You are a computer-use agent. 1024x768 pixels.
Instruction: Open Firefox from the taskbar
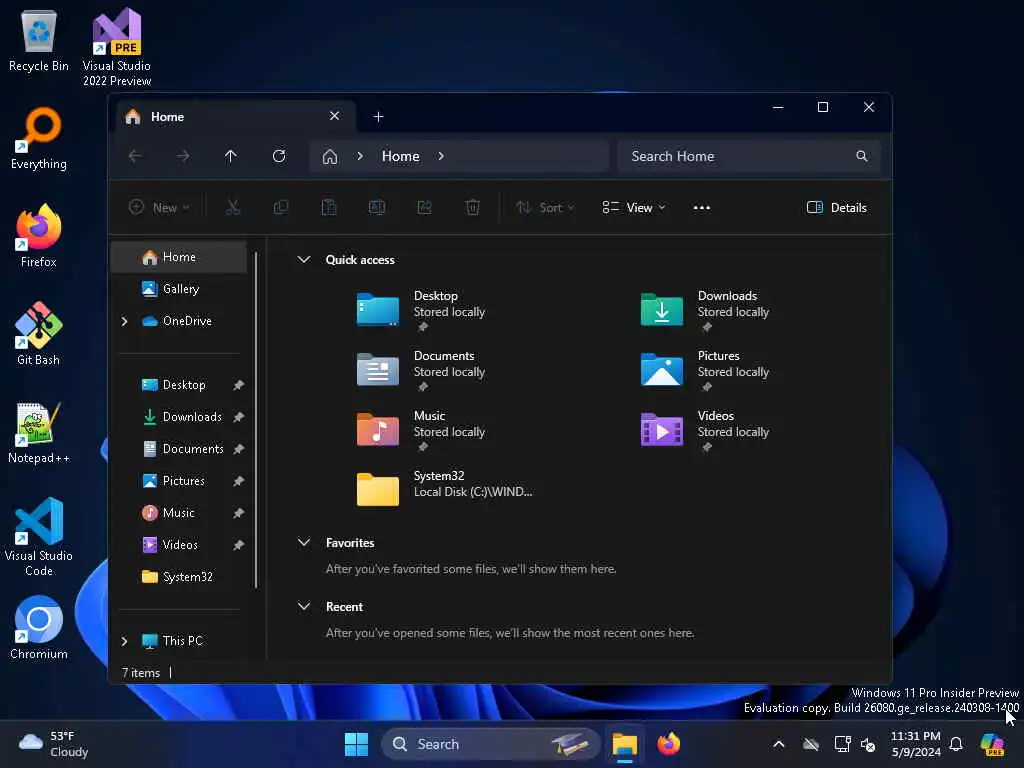[x=669, y=744]
